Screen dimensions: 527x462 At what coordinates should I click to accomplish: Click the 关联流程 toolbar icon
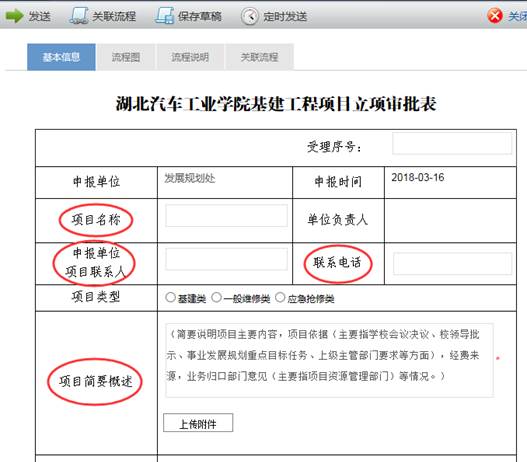(x=79, y=16)
